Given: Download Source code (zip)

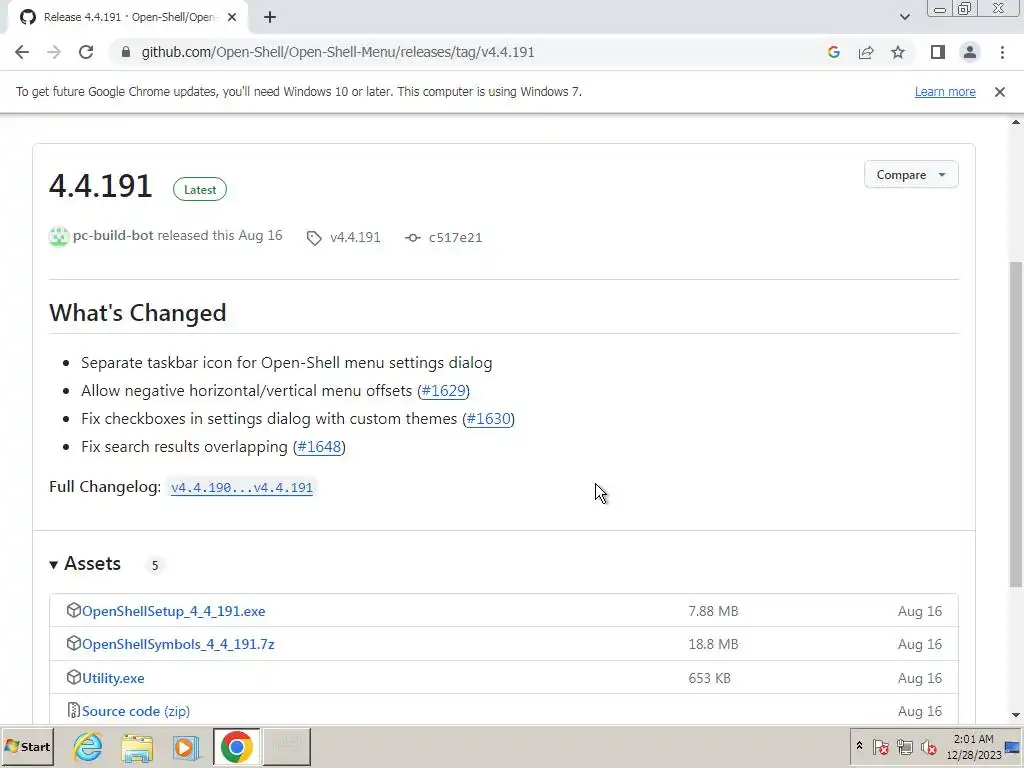Looking at the screenshot, I should [136, 711].
